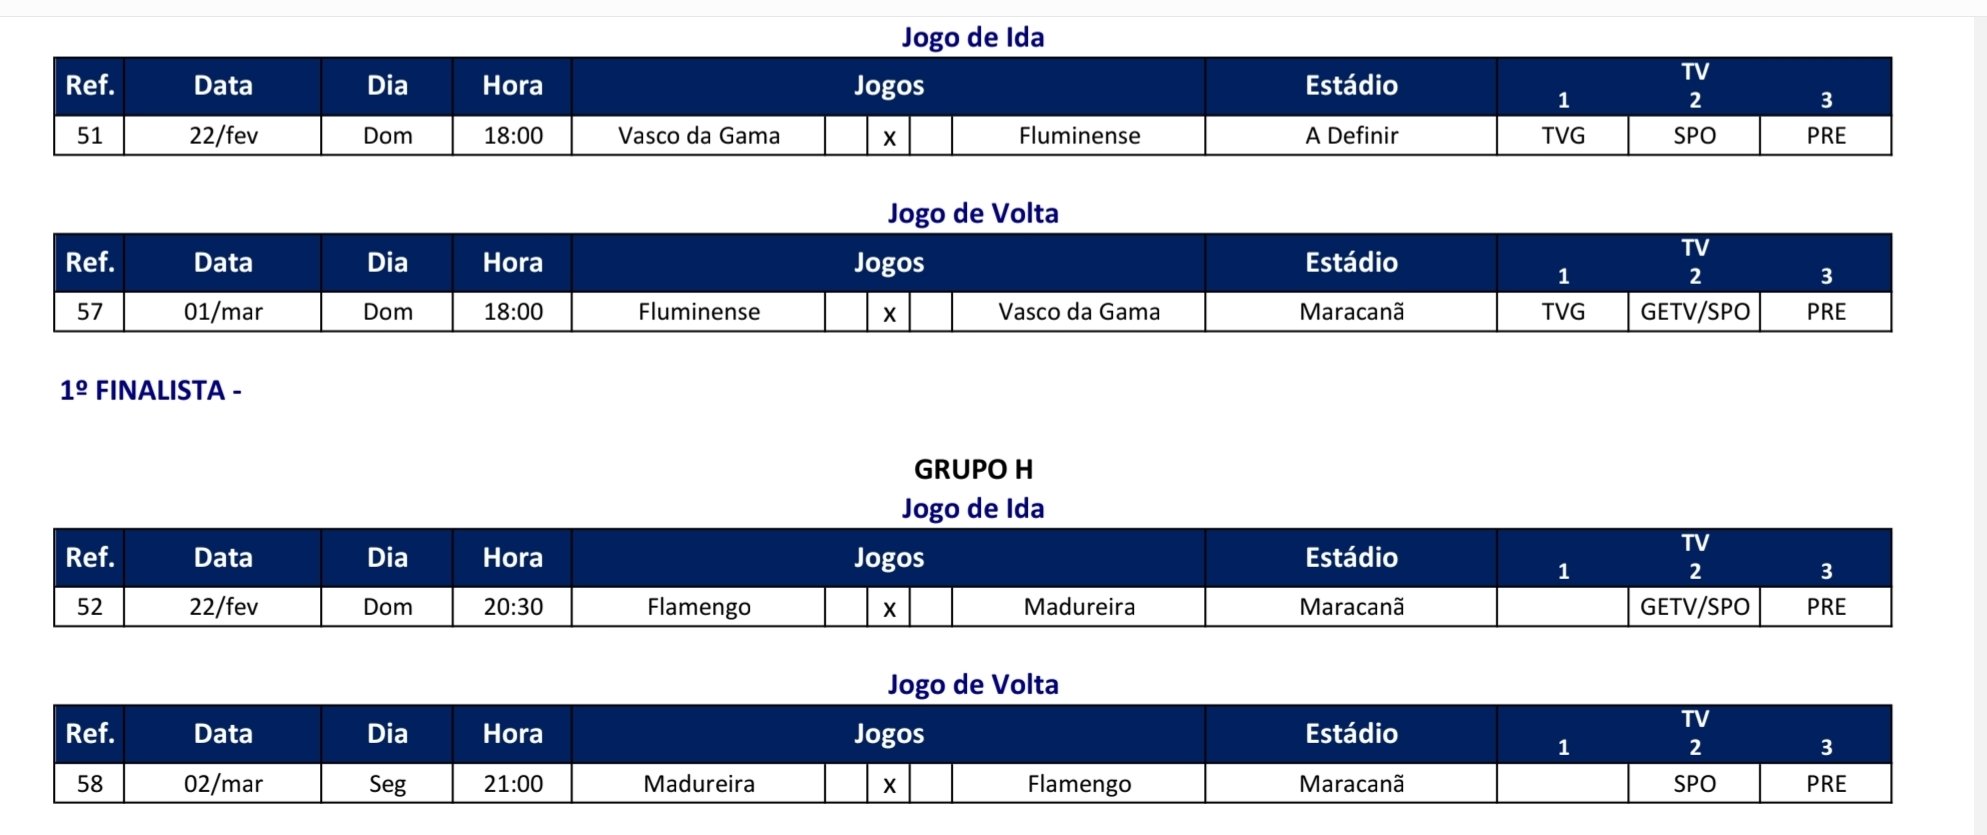Click the '21:00' kickoff time cell
The width and height of the screenshot is (1987, 835).
pyautogui.click(x=513, y=784)
